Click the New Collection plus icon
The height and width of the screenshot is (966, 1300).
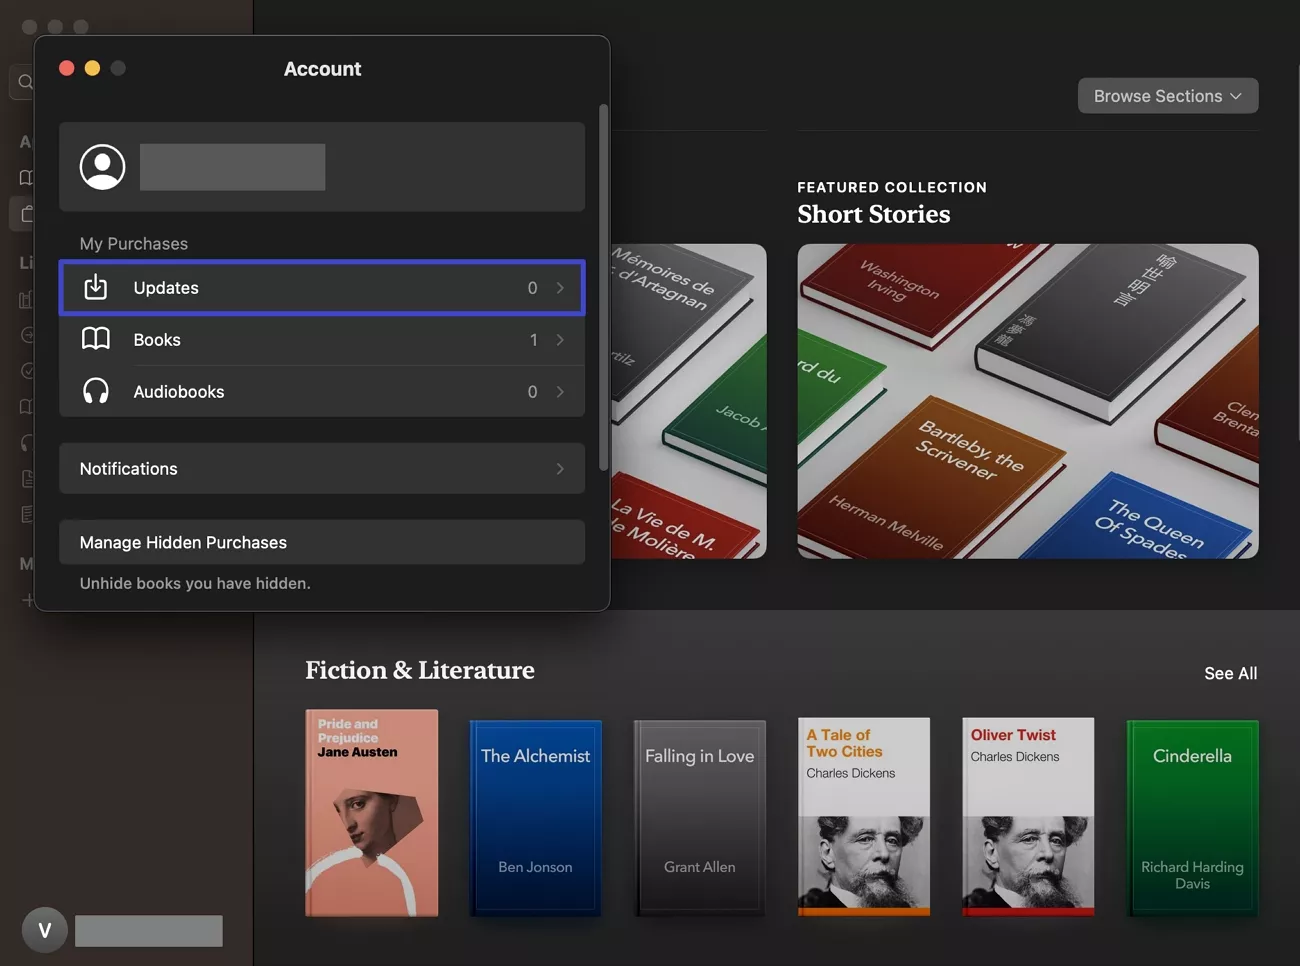pos(27,599)
